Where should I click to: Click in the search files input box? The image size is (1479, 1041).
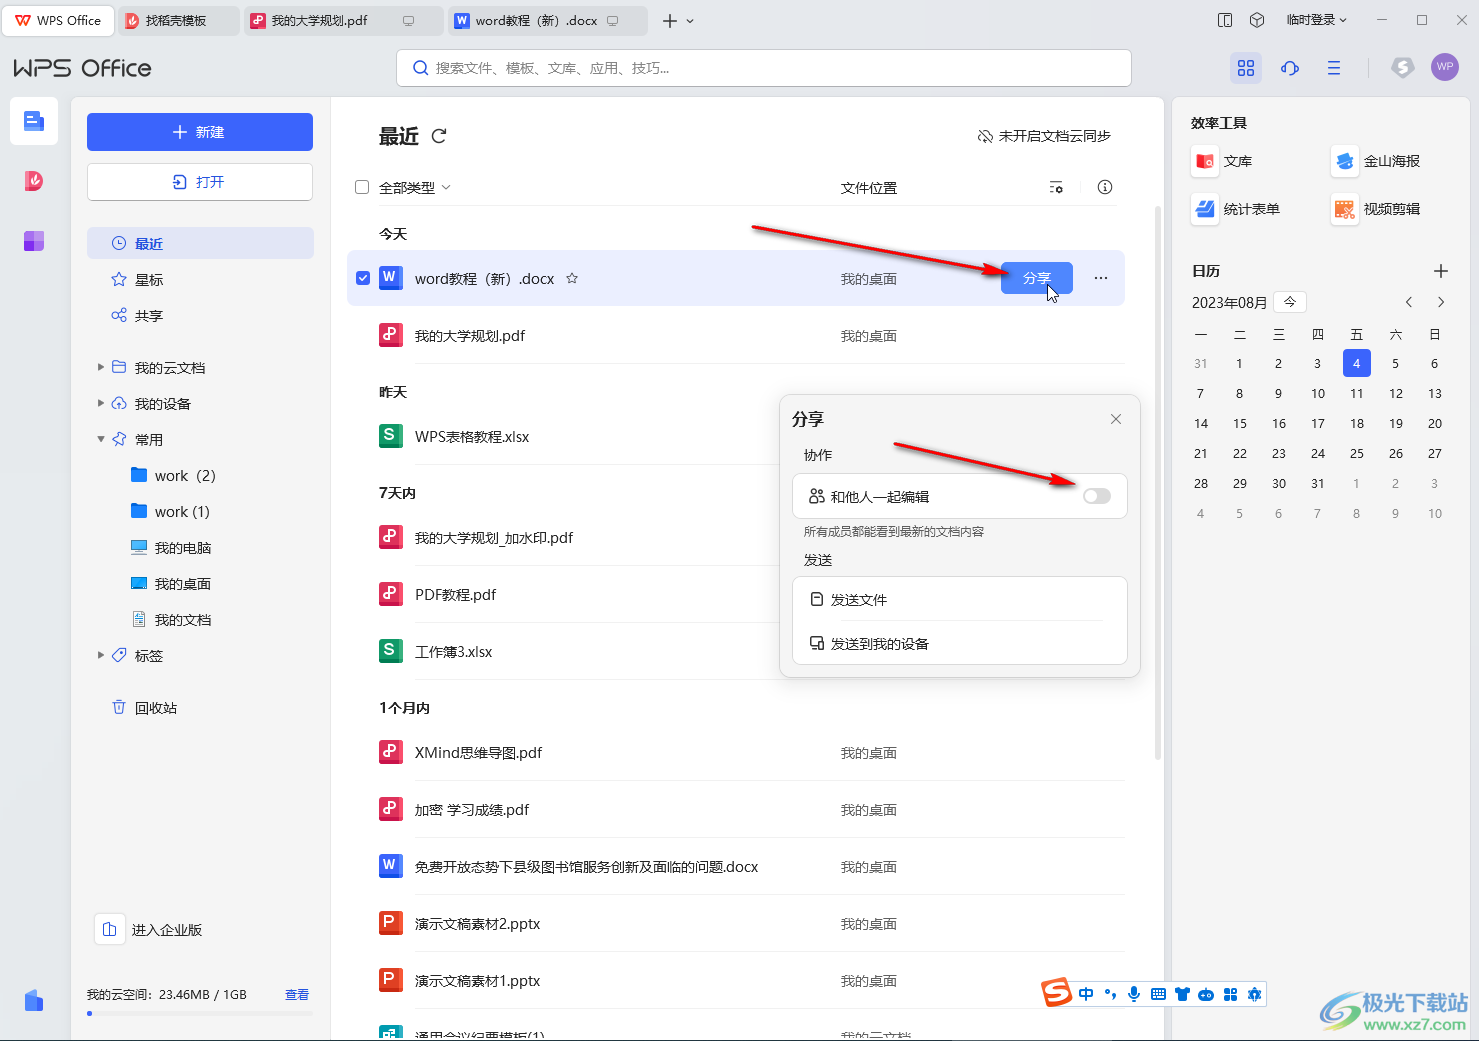coord(764,68)
